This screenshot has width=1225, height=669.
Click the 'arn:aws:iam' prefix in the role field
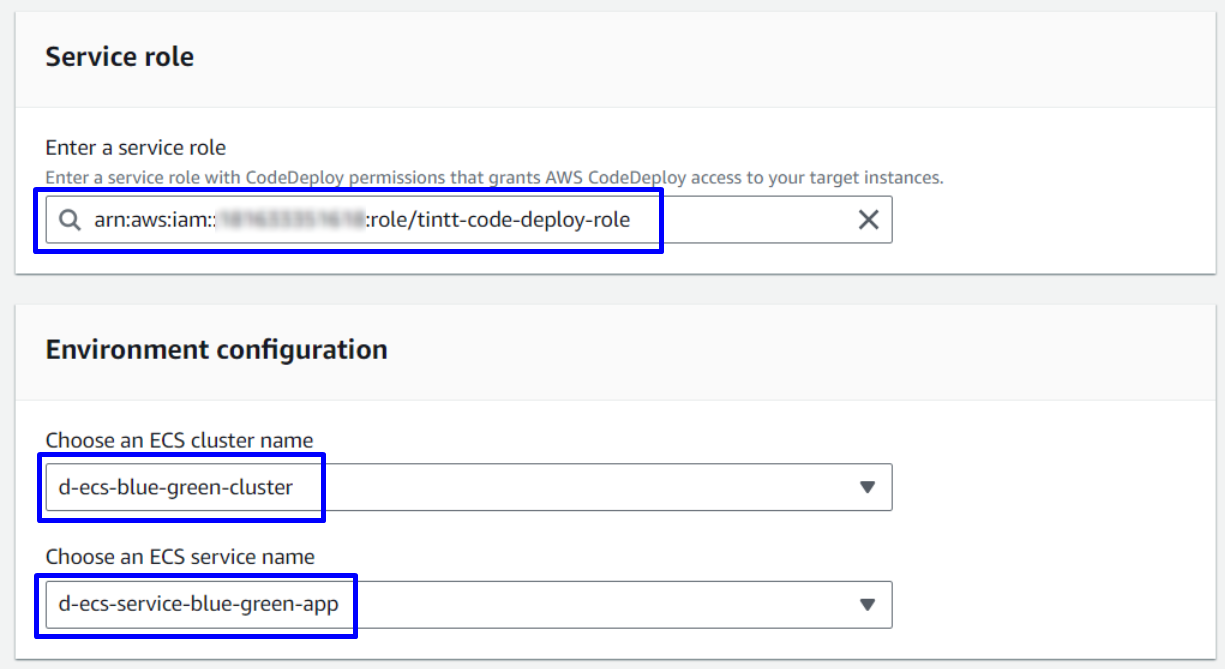click(x=150, y=220)
